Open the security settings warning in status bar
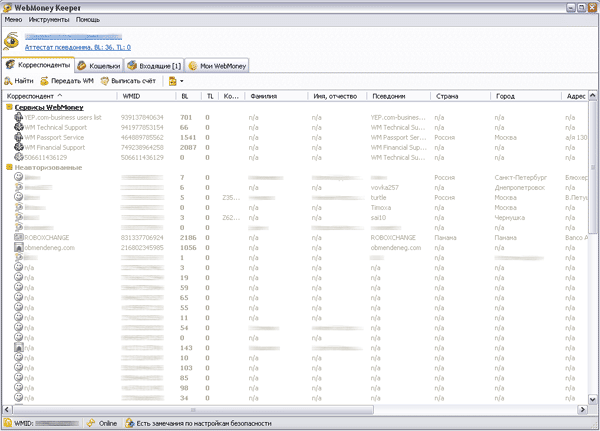The height and width of the screenshot is (431, 600). (199, 423)
